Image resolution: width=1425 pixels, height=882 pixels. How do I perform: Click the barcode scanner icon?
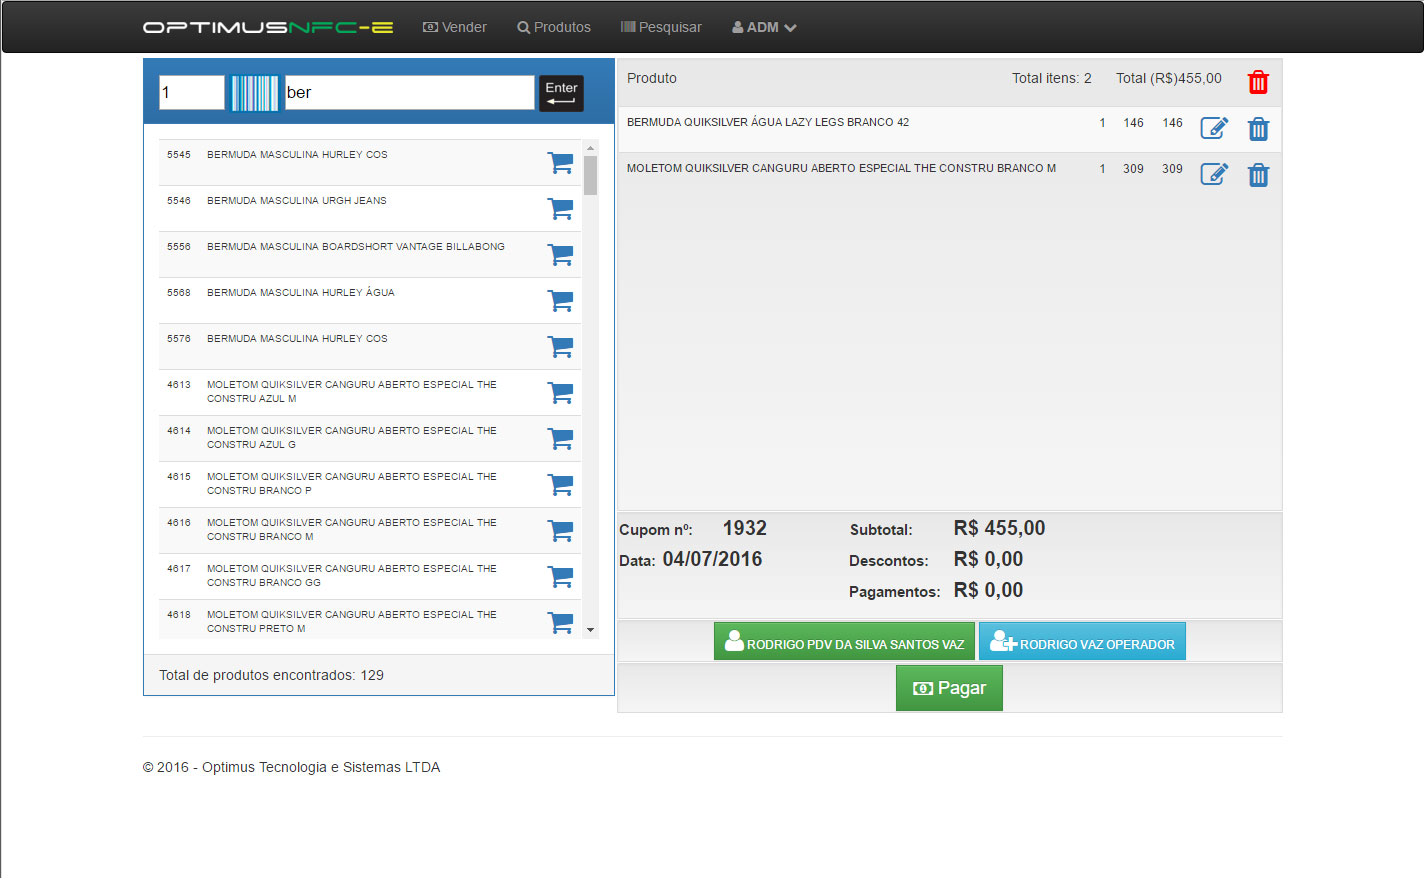[x=254, y=93]
